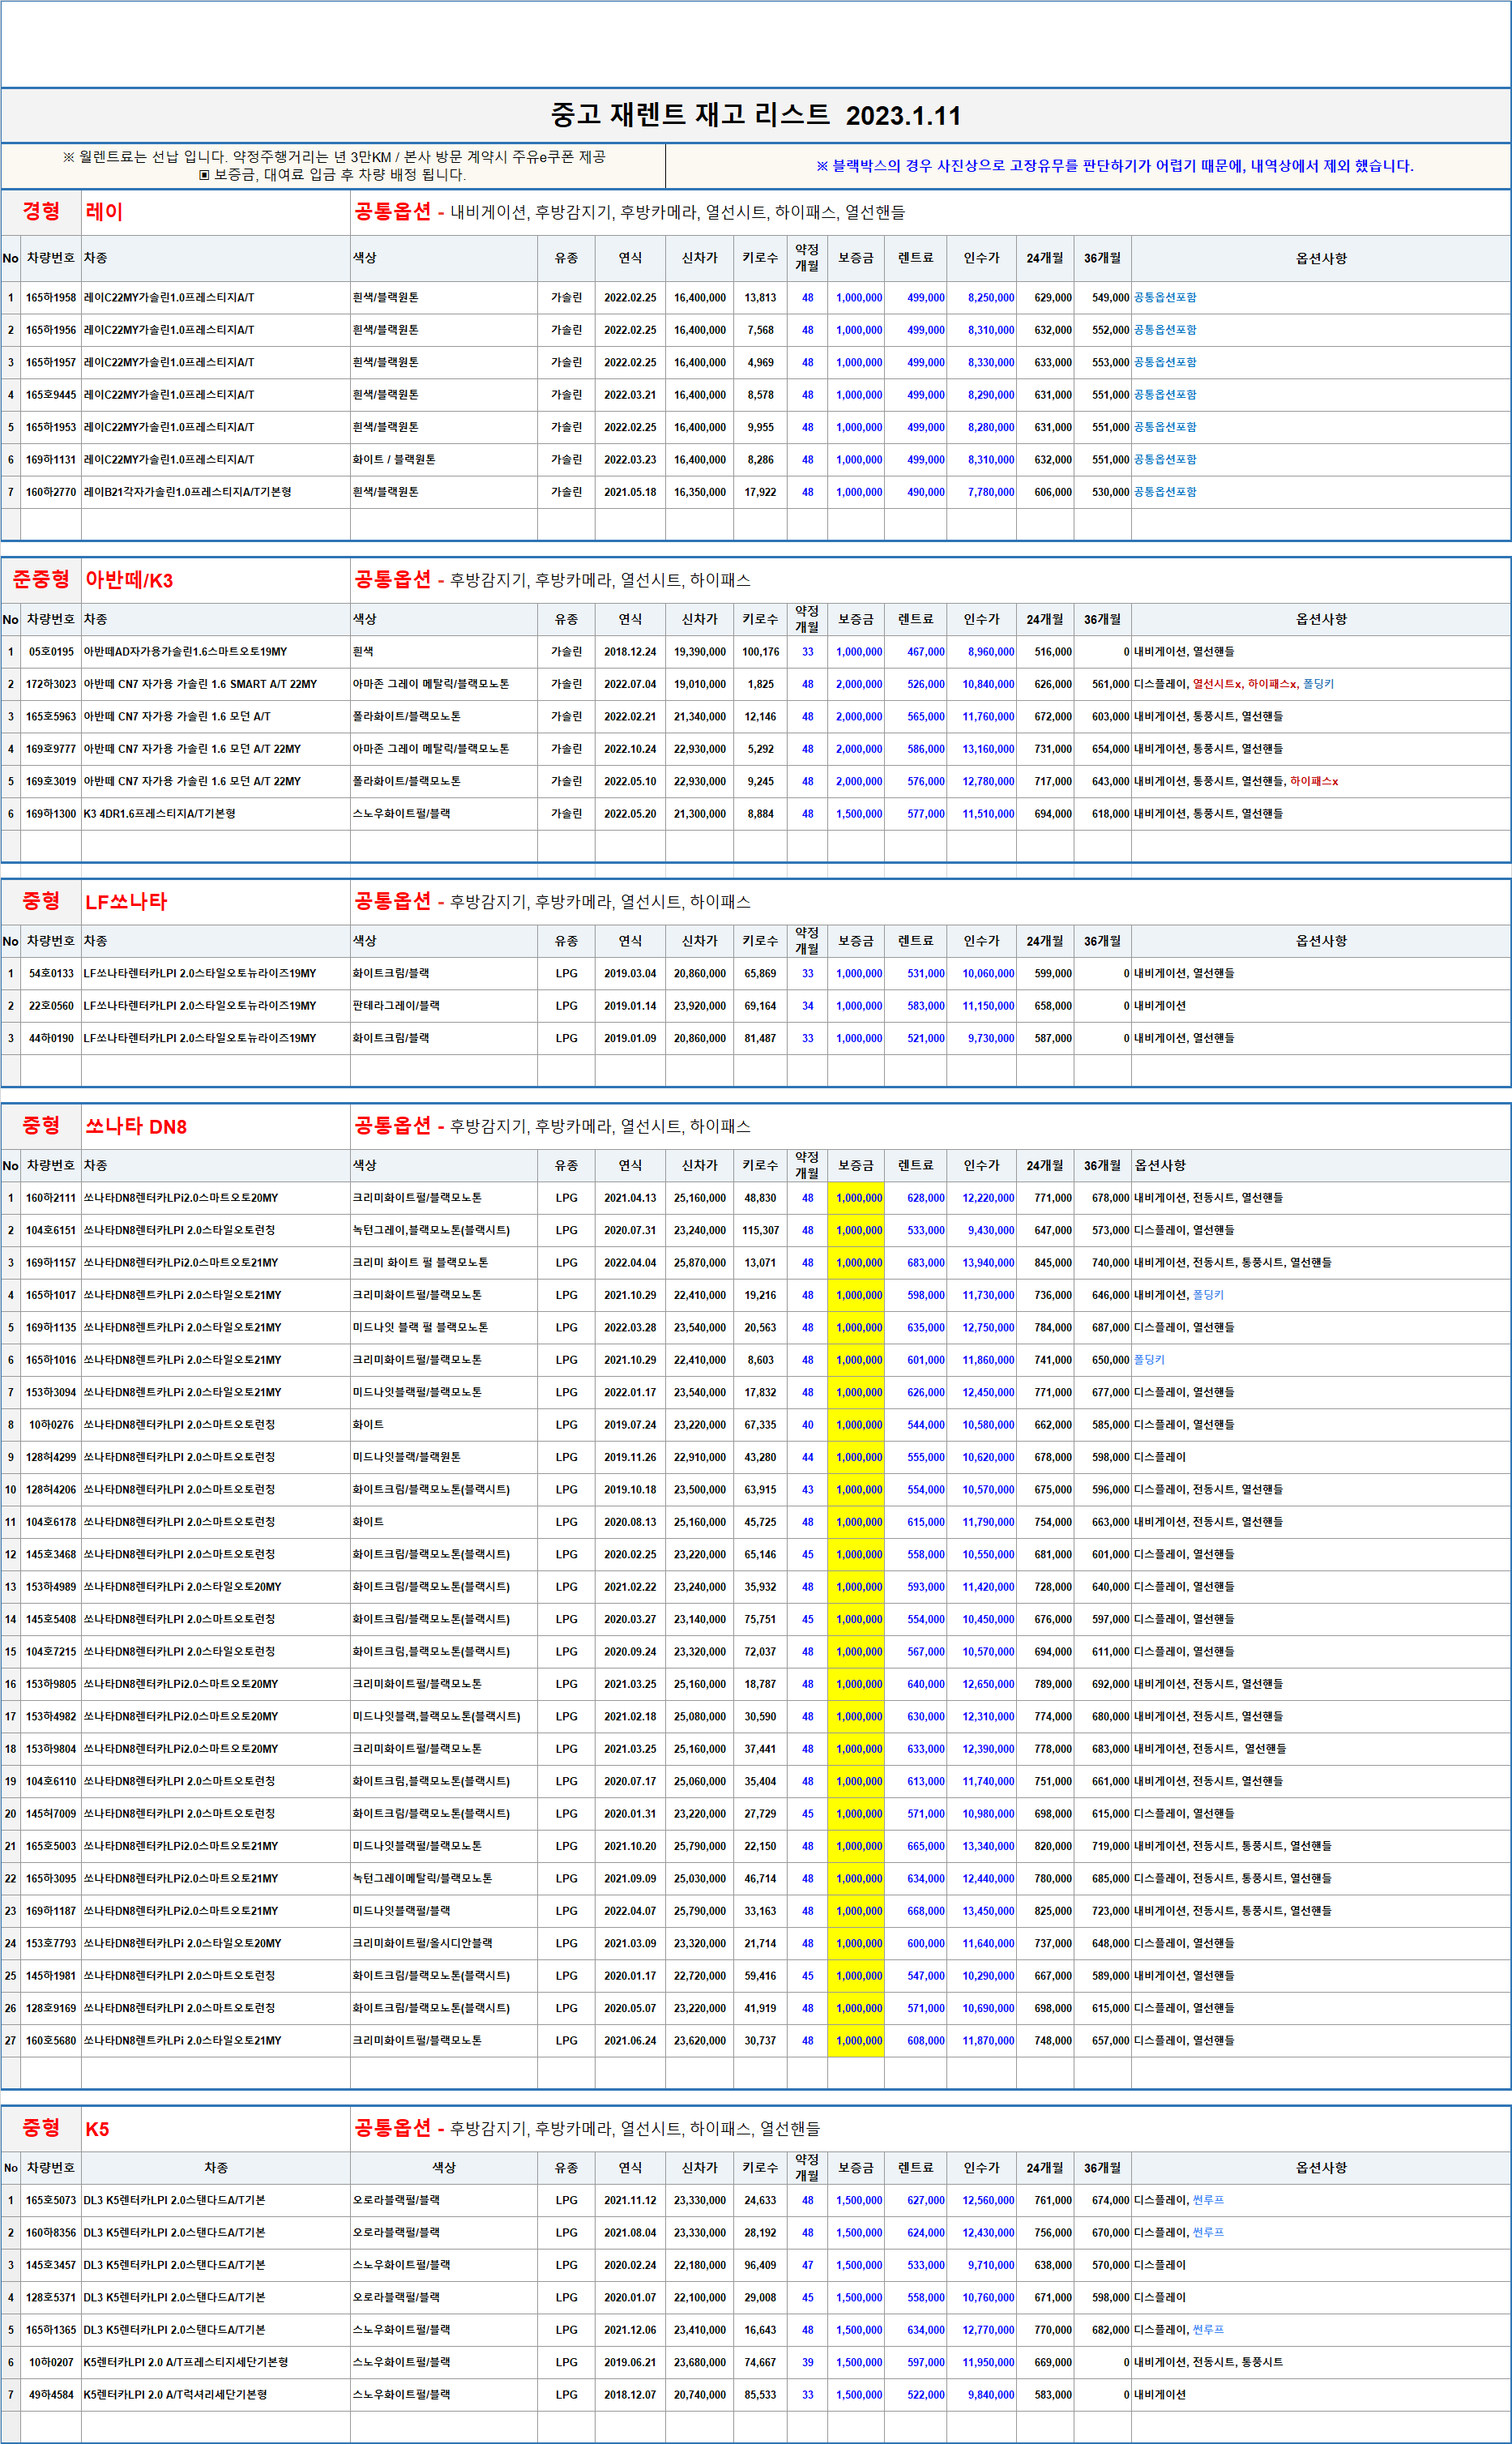1512x2444 pixels.
Task: Select 신차가 cell 19,390,000
Action: coord(700,652)
